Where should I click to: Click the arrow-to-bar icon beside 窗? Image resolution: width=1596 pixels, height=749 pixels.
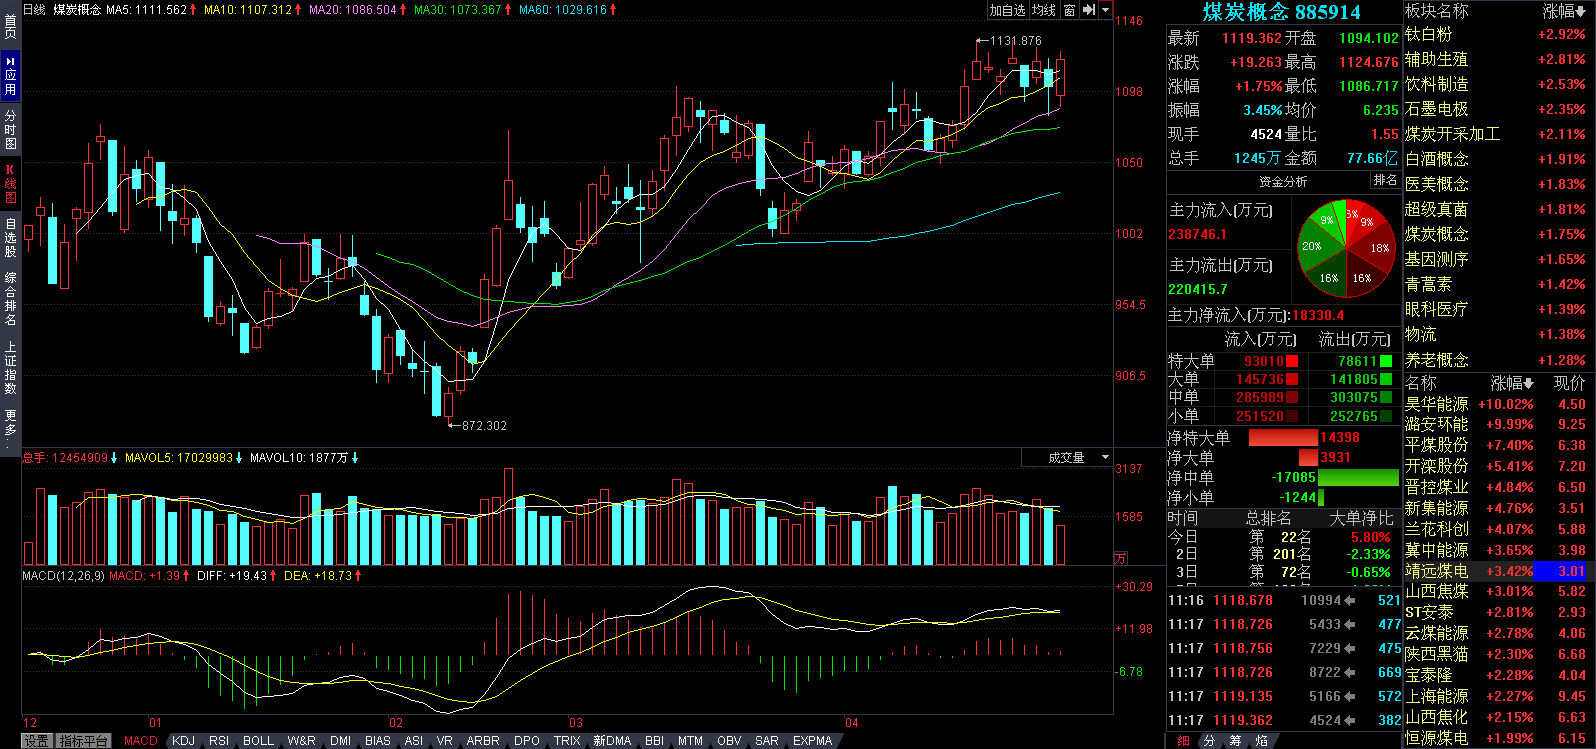(x=1089, y=10)
